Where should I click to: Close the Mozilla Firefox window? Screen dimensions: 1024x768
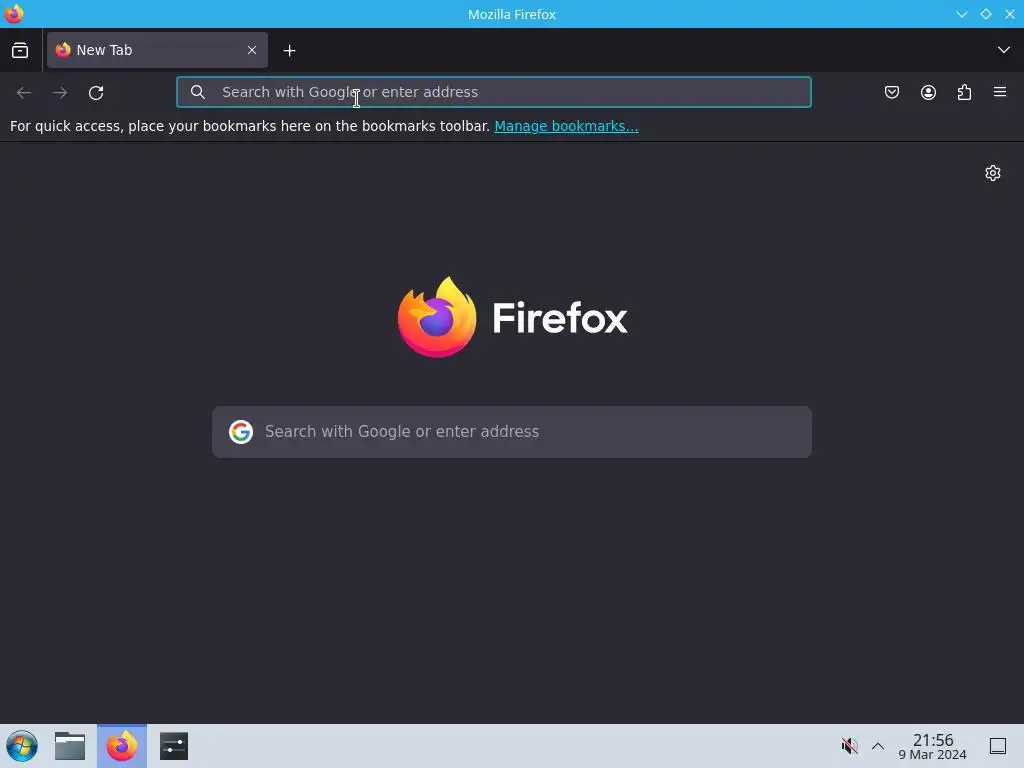pyautogui.click(x=1010, y=14)
